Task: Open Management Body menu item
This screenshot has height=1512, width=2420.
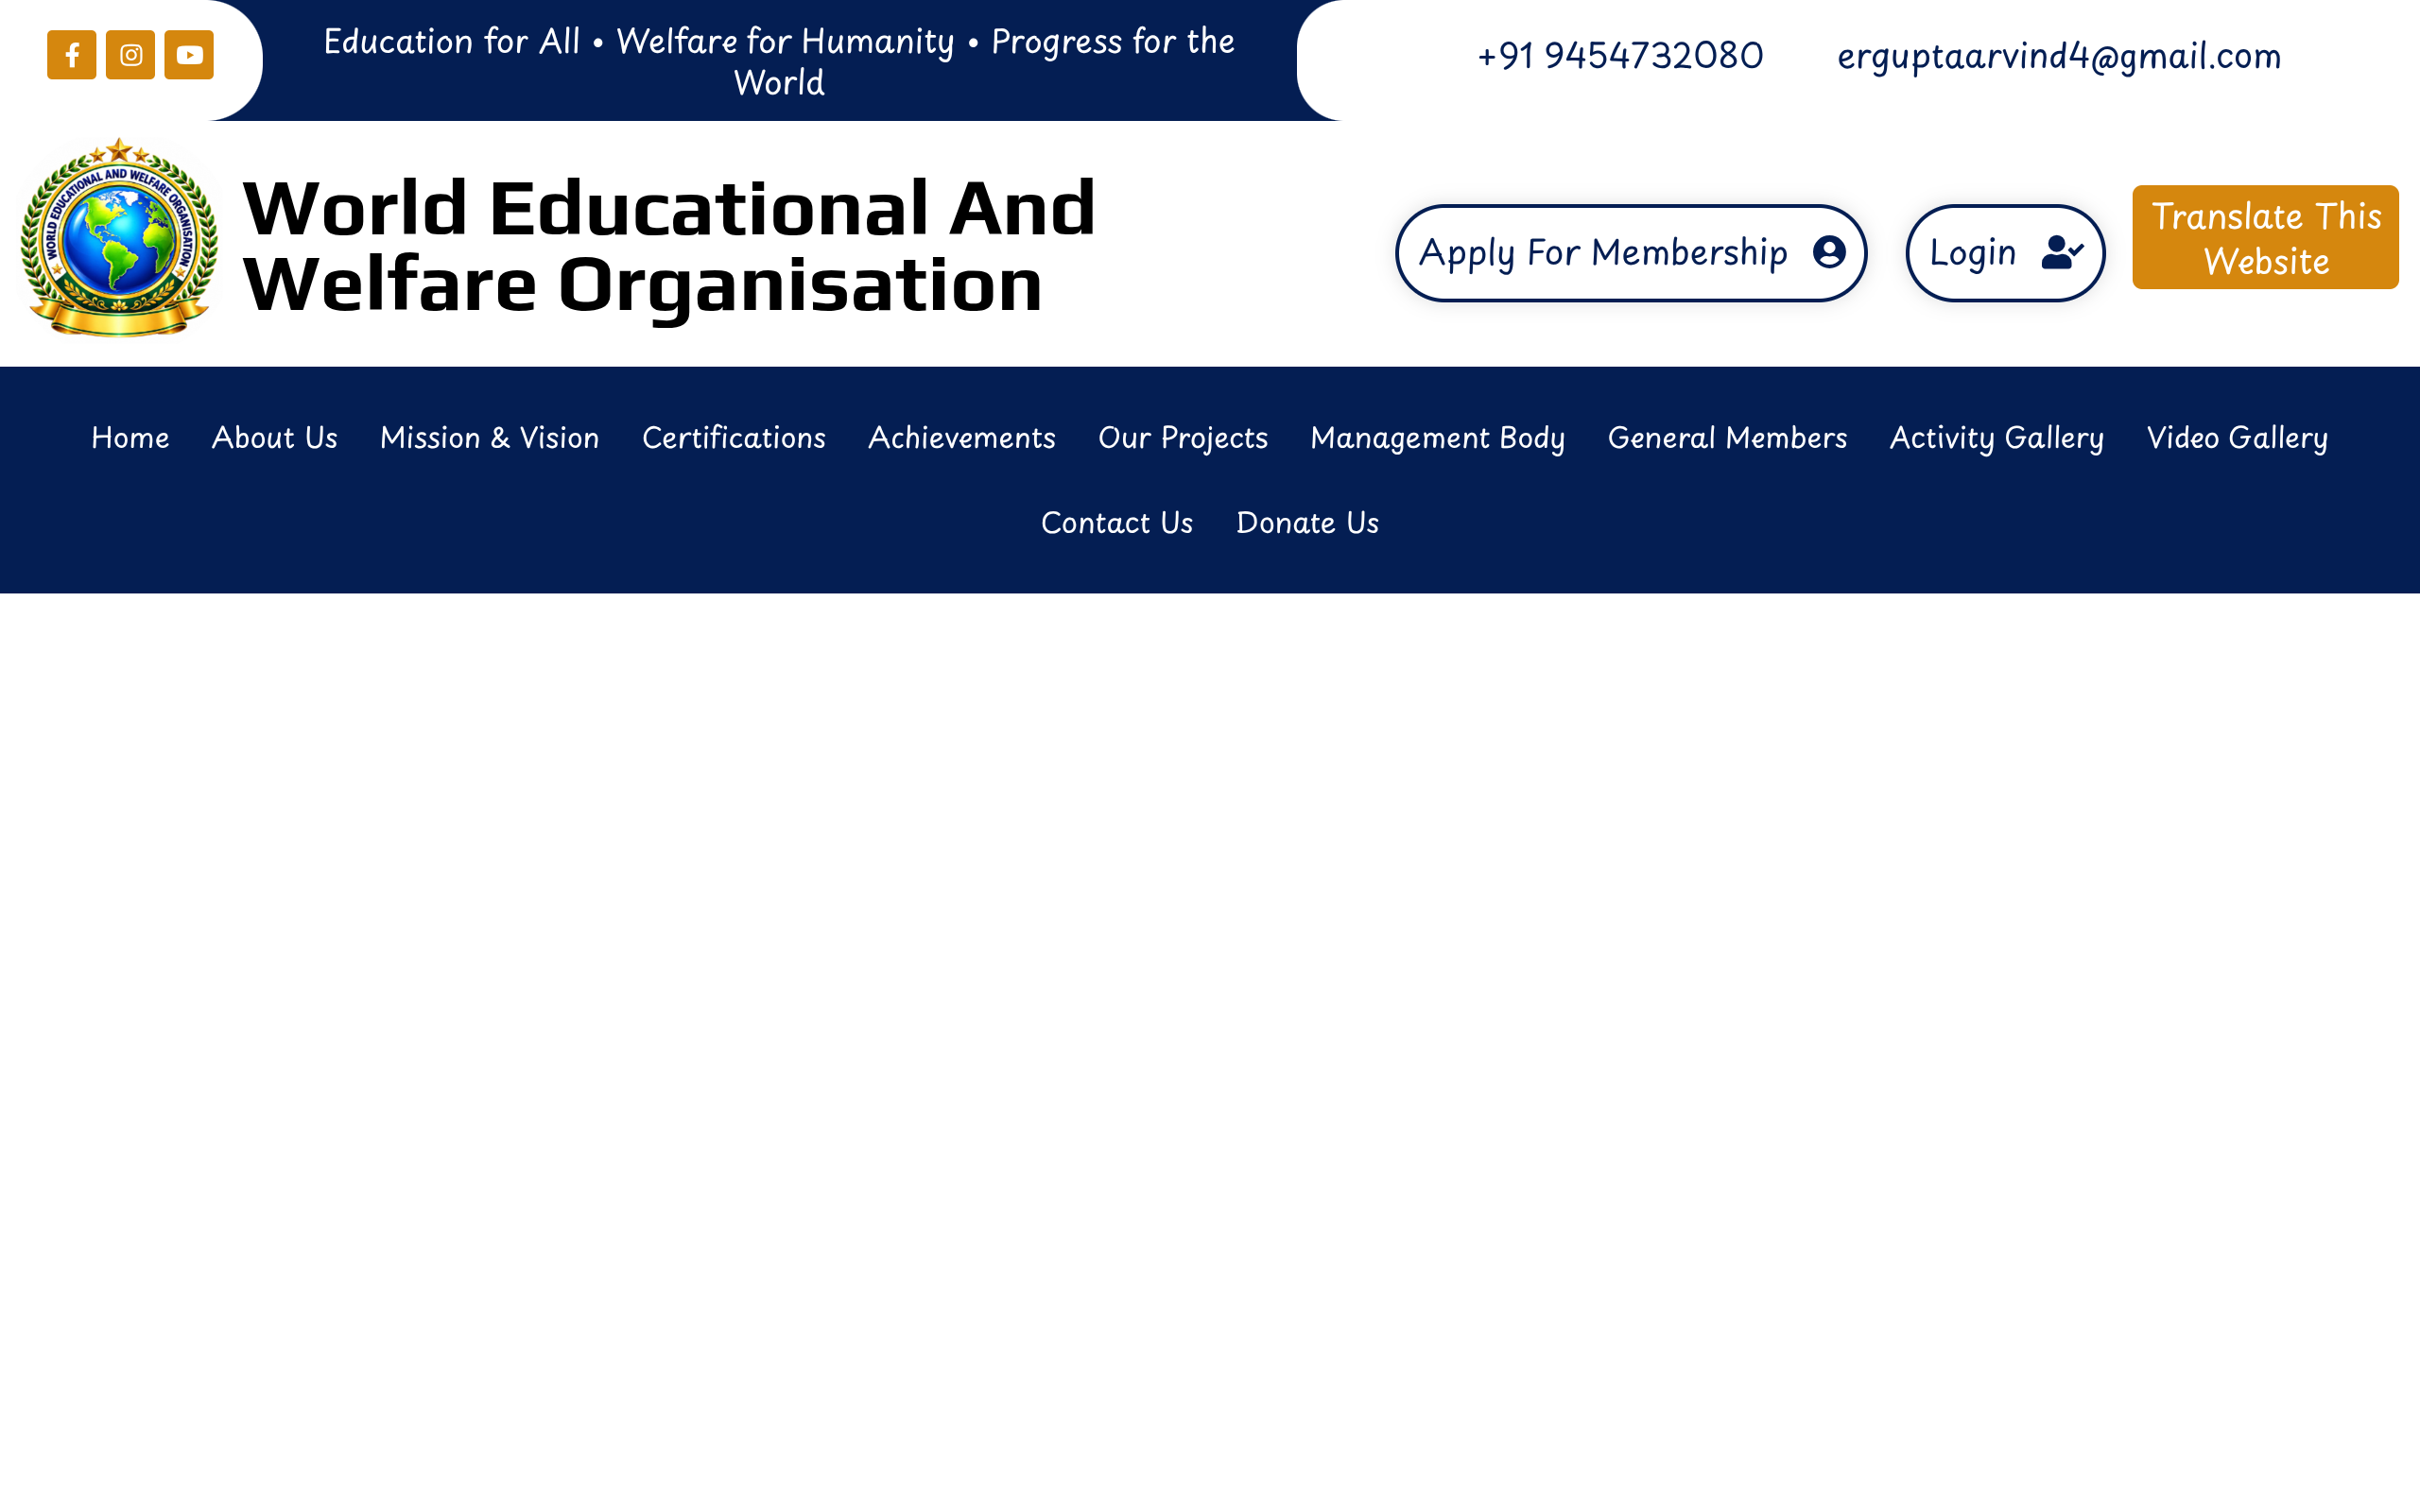Action: point(1437,438)
